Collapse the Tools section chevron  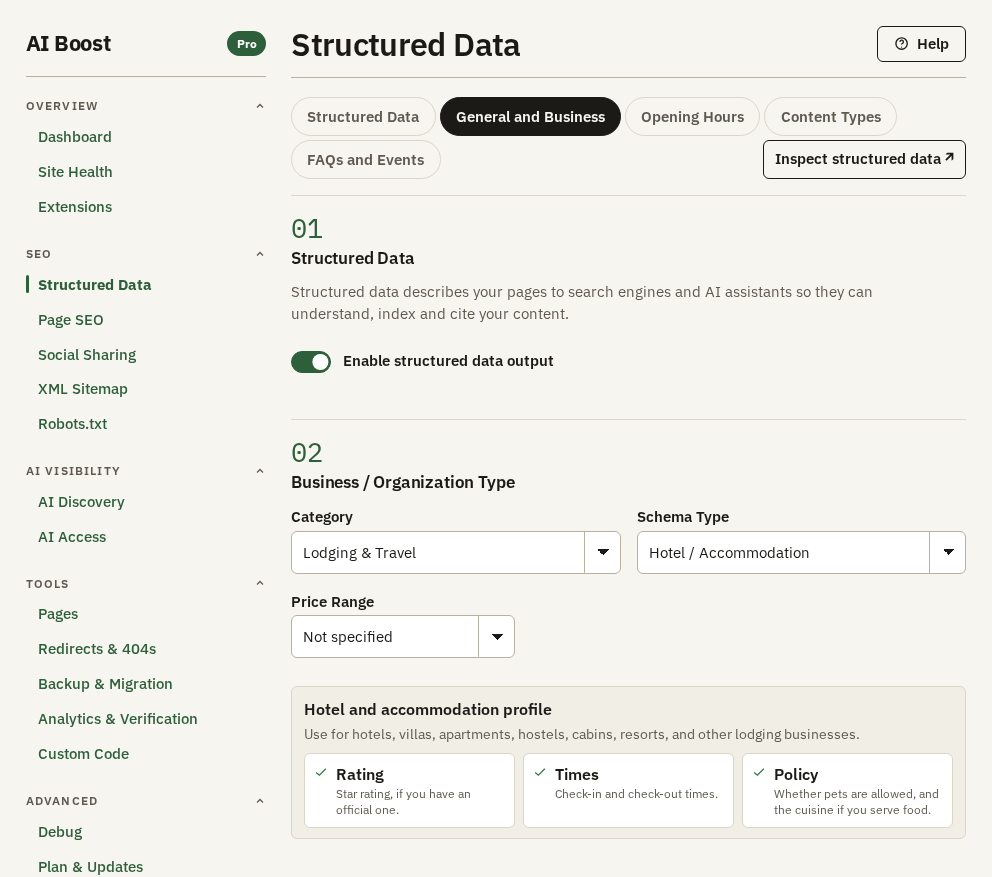click(259, 583)
